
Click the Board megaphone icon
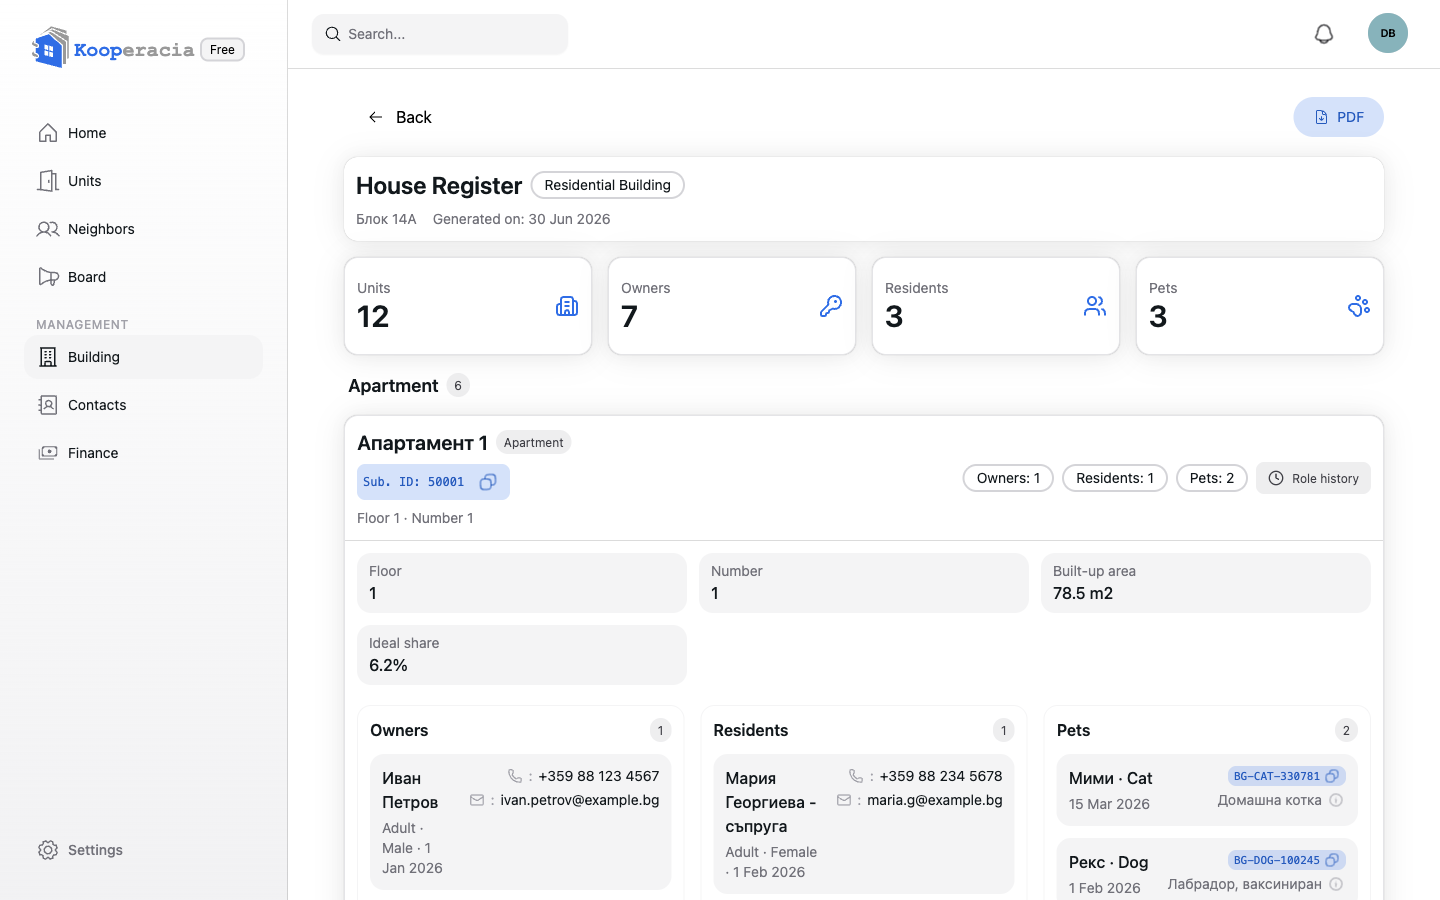click(x=48, y=277)
